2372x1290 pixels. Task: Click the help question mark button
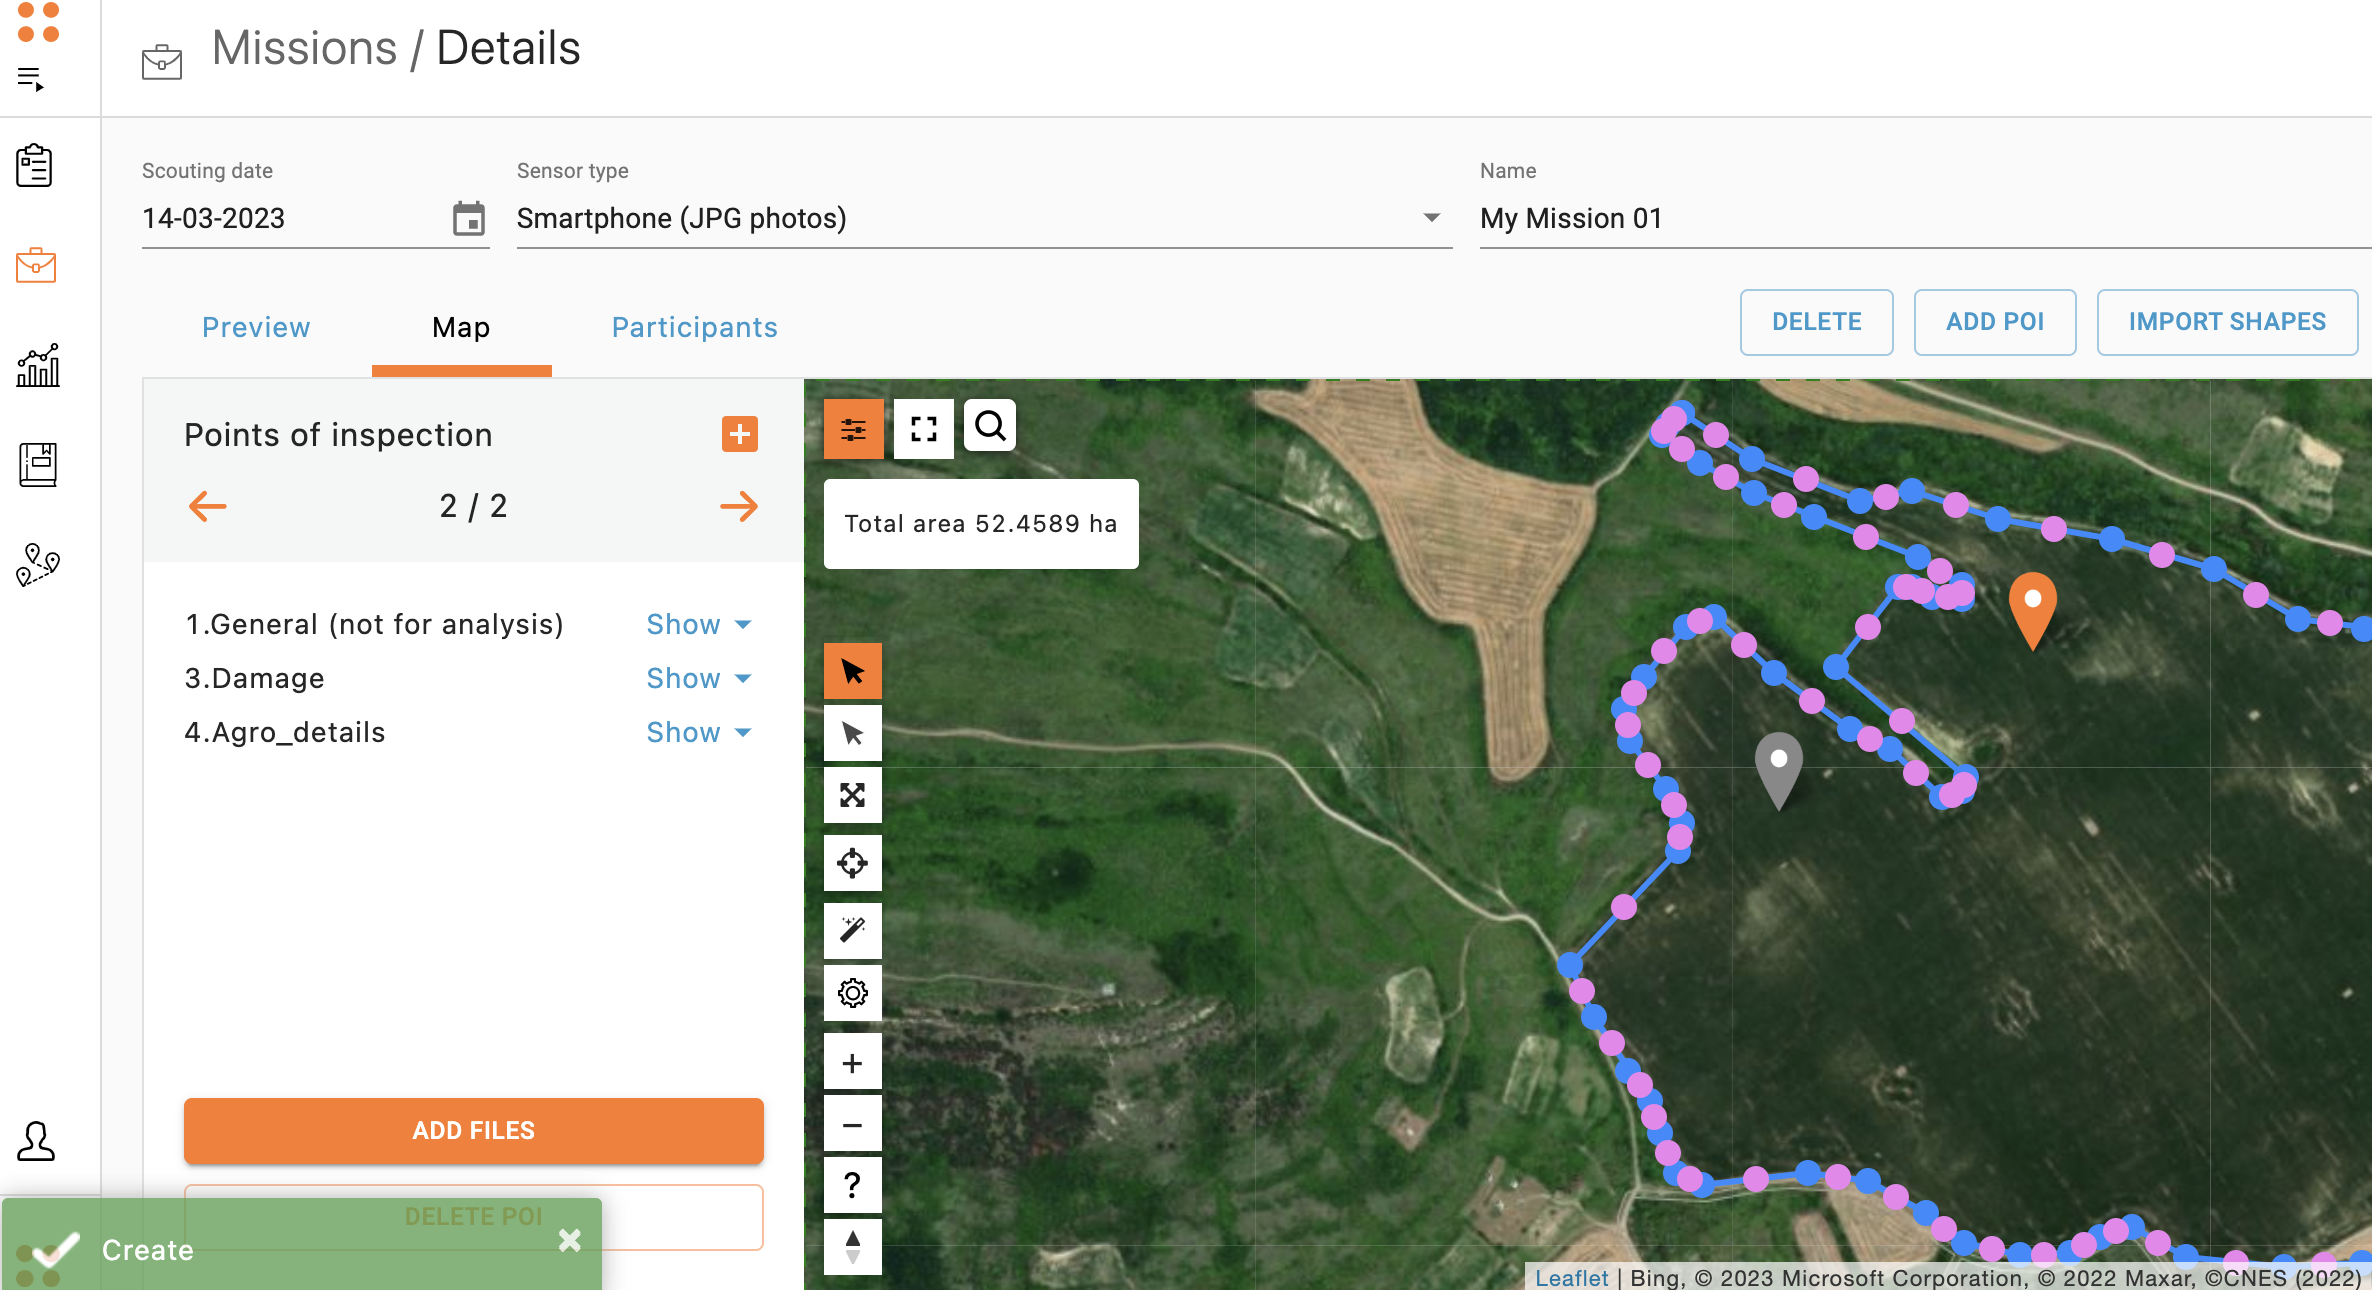(x=852, y=1185)
